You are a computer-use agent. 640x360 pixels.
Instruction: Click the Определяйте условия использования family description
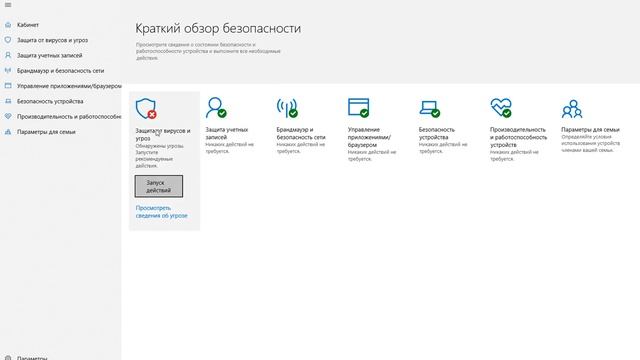pos(590,143)
